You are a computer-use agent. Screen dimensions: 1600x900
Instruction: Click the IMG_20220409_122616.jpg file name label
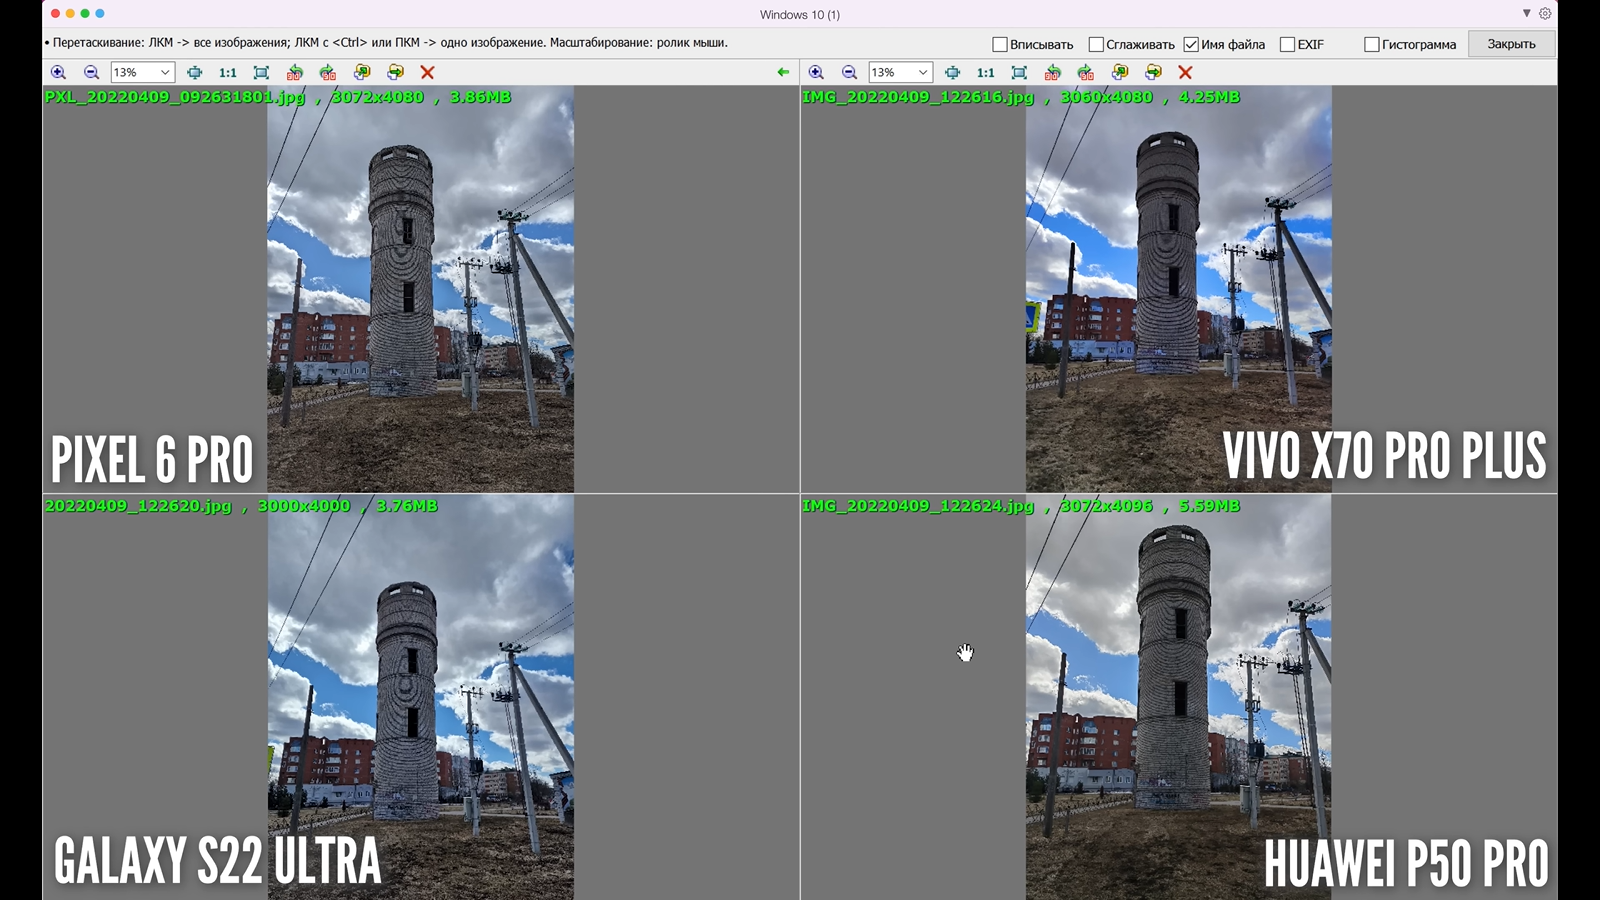[918, 97]
